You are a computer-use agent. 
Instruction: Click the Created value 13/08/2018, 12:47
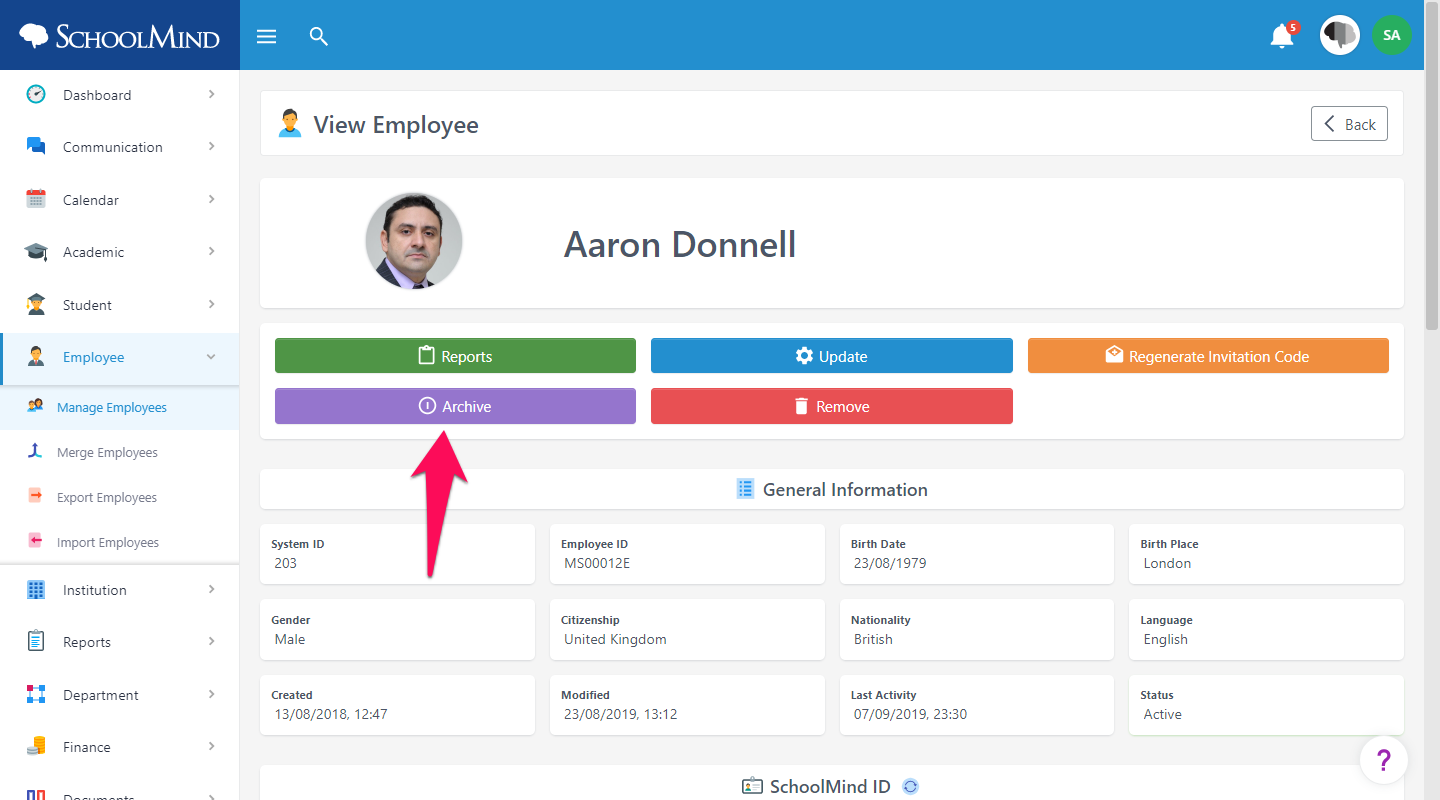pyautogui.click(x=331, y=714)
